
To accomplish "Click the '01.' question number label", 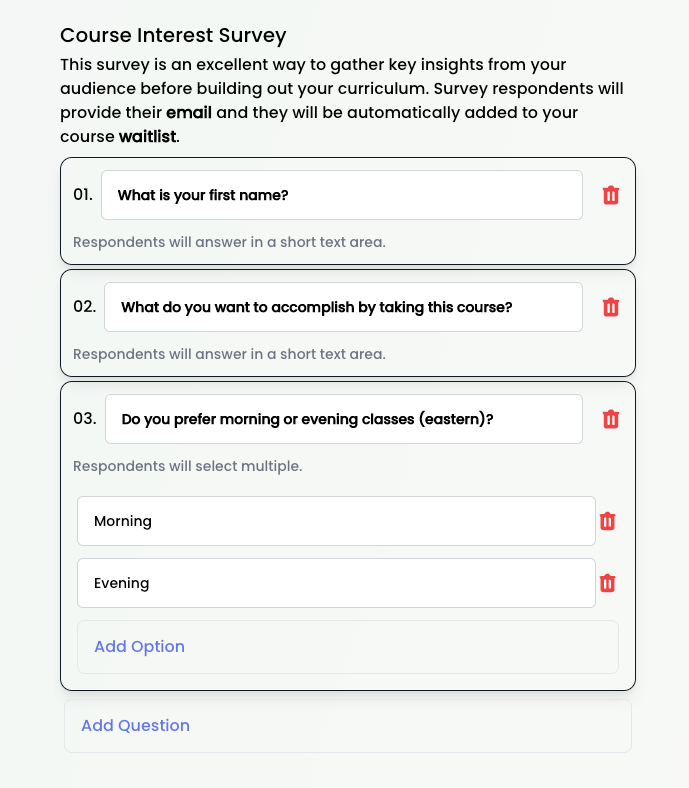I will [x=83, y=195].
